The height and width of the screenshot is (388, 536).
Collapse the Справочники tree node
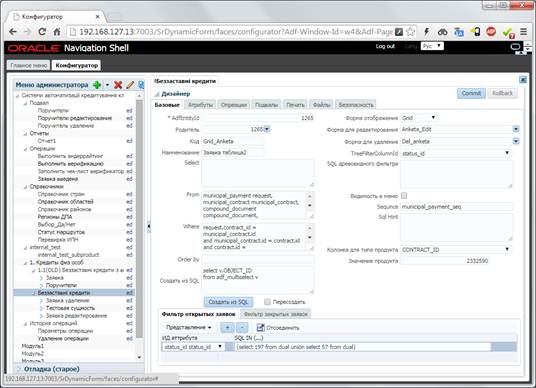[25, 187]
